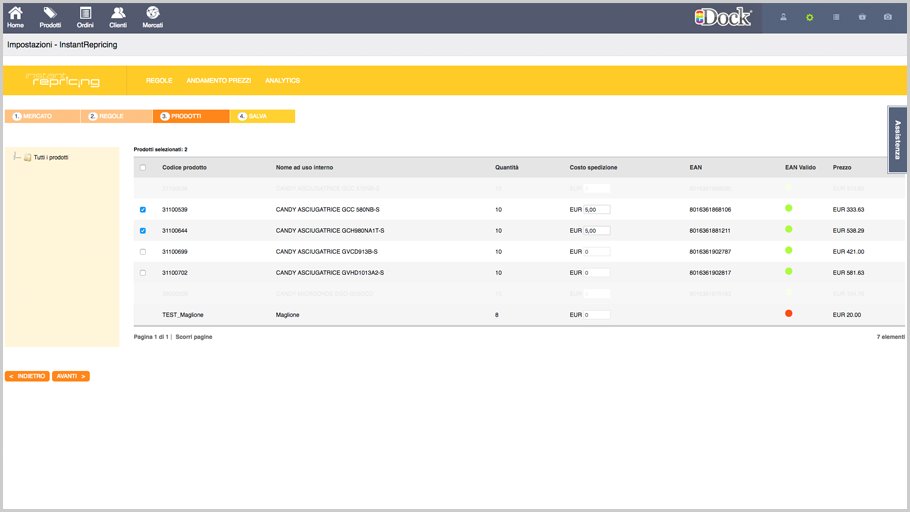The image size is (910, 512).
Task: Edit shipping cost field for 31100699
Action: click(x=597, y=252)
